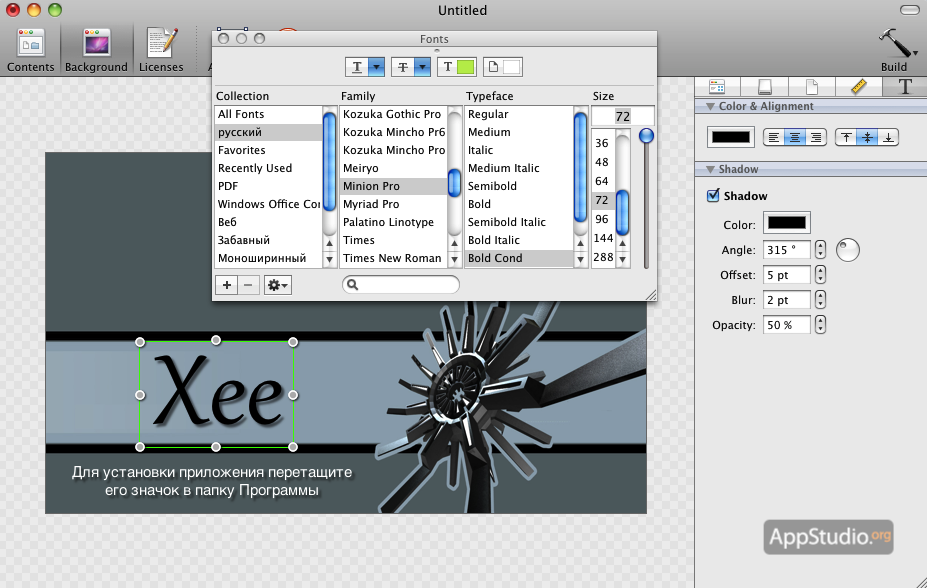Align text to bottom vertically
The height and width of the screenshot is (588, 927).
coord(888,138)
